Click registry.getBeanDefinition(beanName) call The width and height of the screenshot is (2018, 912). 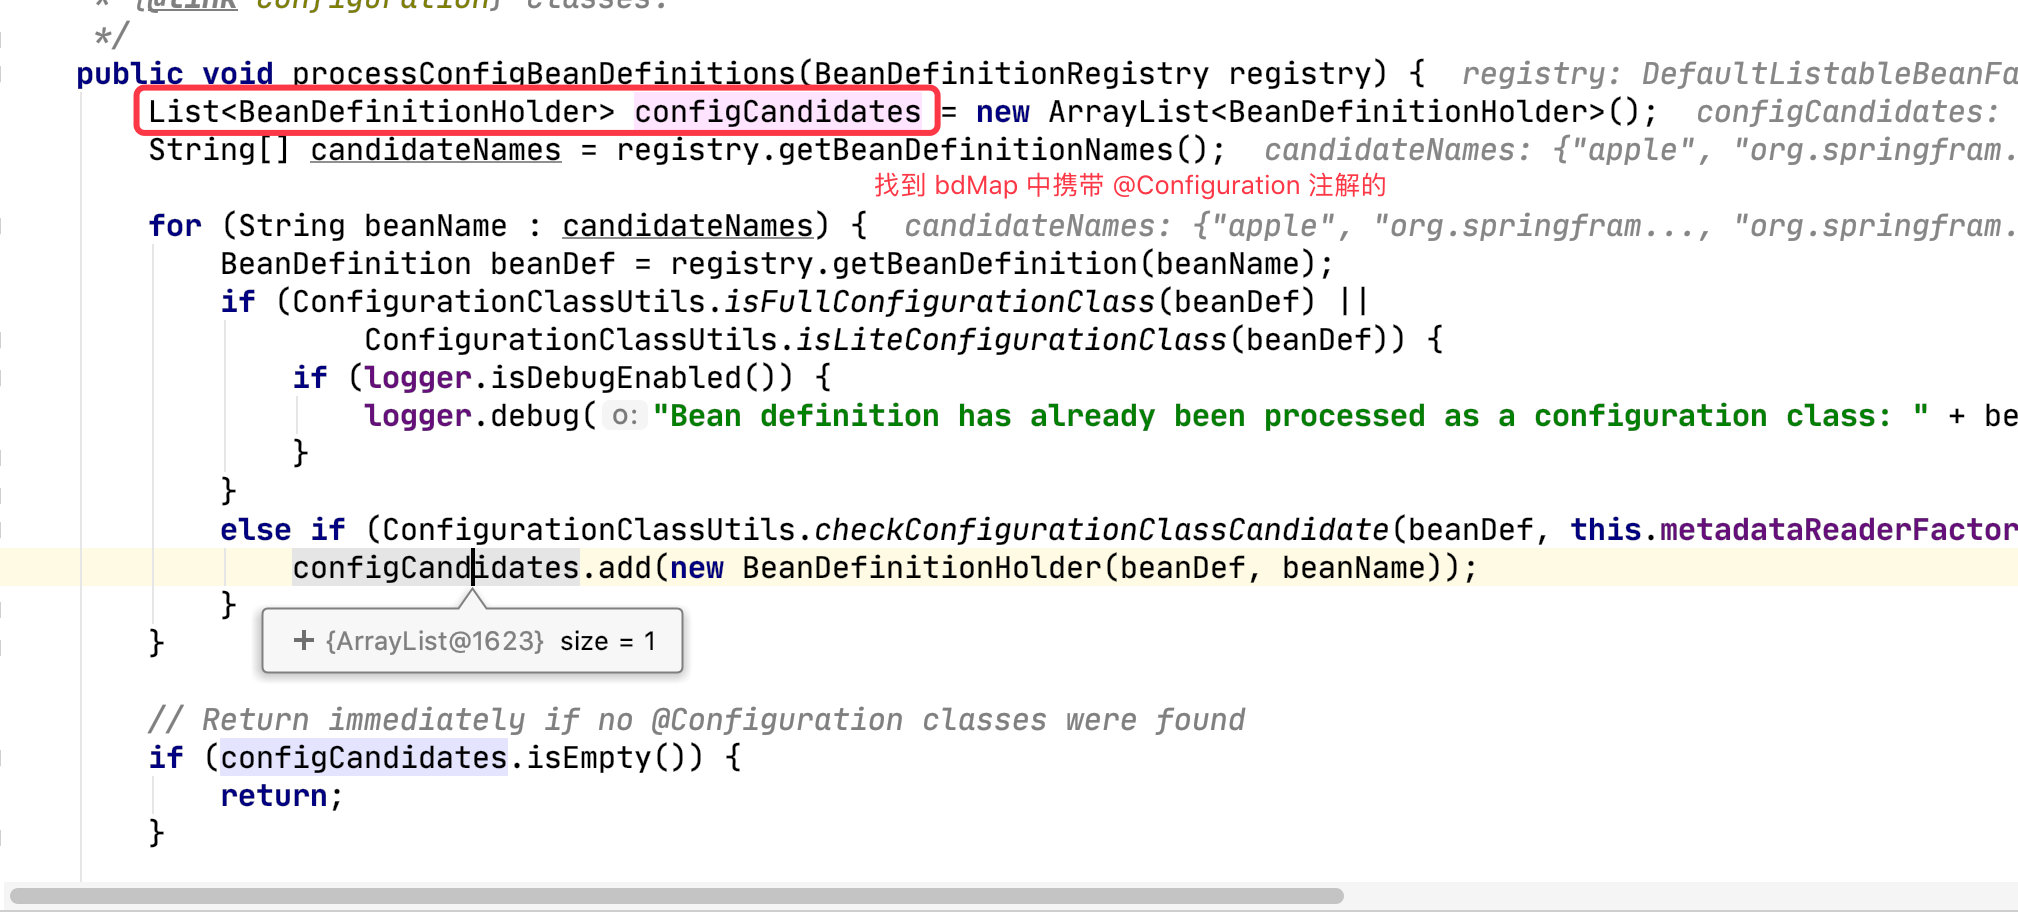tap(993, 264)
